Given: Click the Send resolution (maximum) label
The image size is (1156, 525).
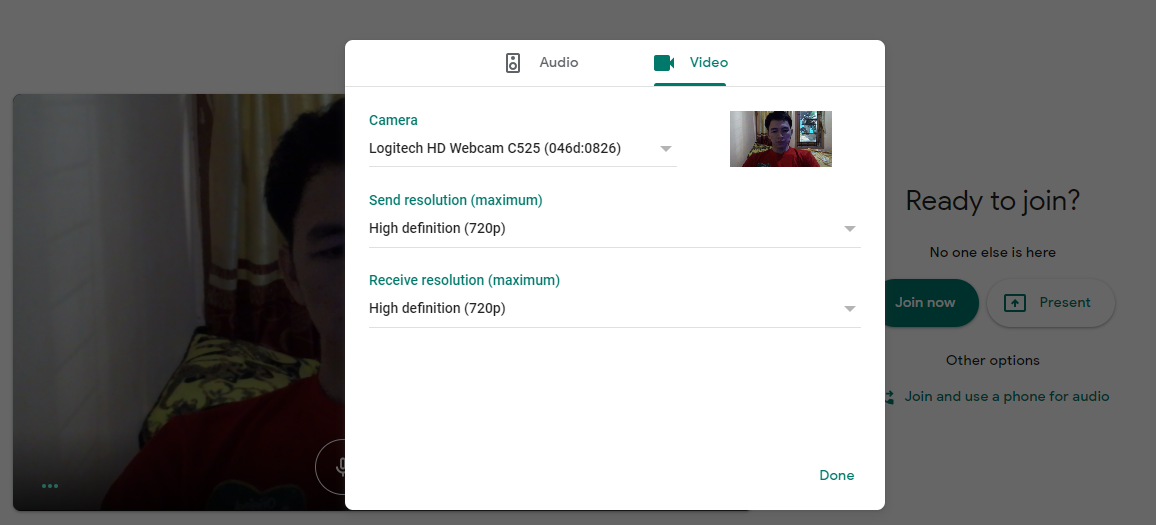Looking at the screenshot, I should 456,201.
